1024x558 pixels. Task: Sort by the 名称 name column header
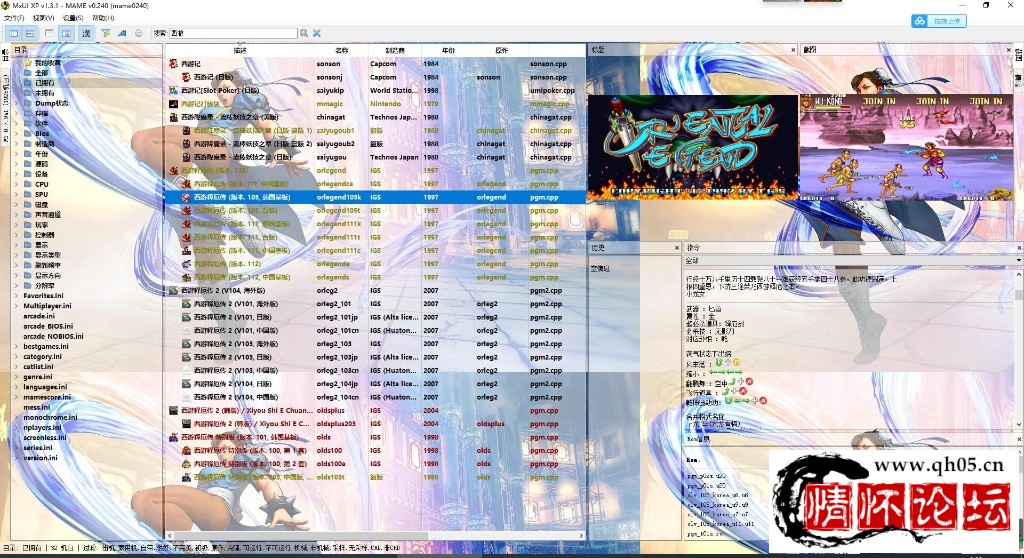point(342,50)
